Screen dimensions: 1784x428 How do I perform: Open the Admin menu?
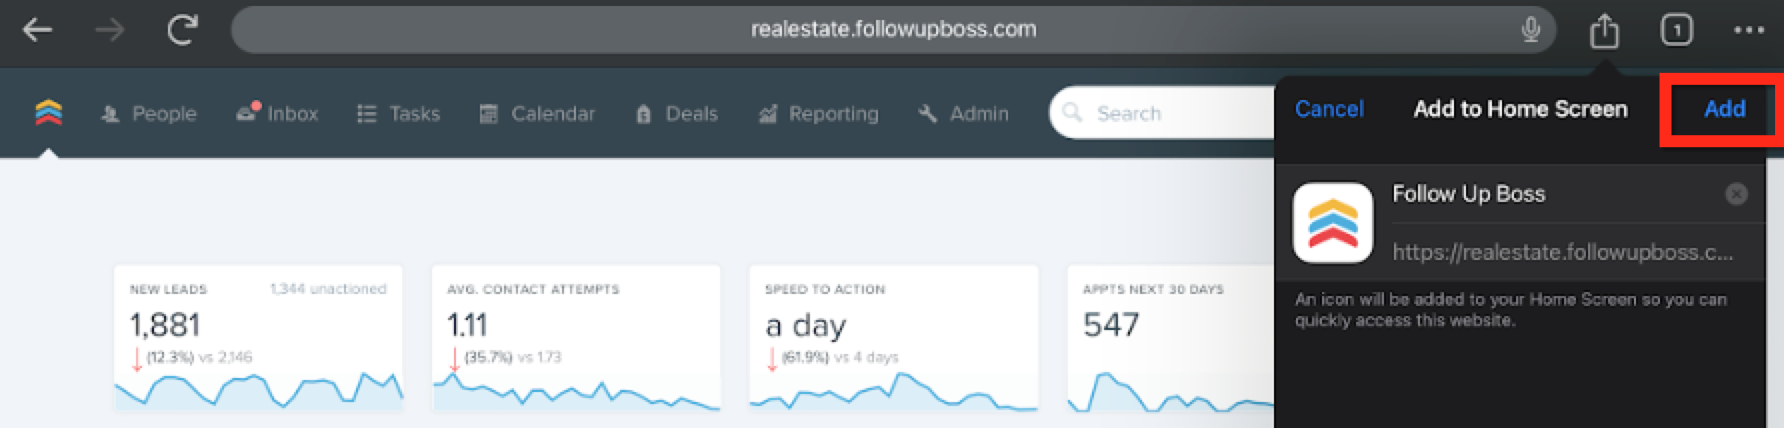tap(964, 114)
